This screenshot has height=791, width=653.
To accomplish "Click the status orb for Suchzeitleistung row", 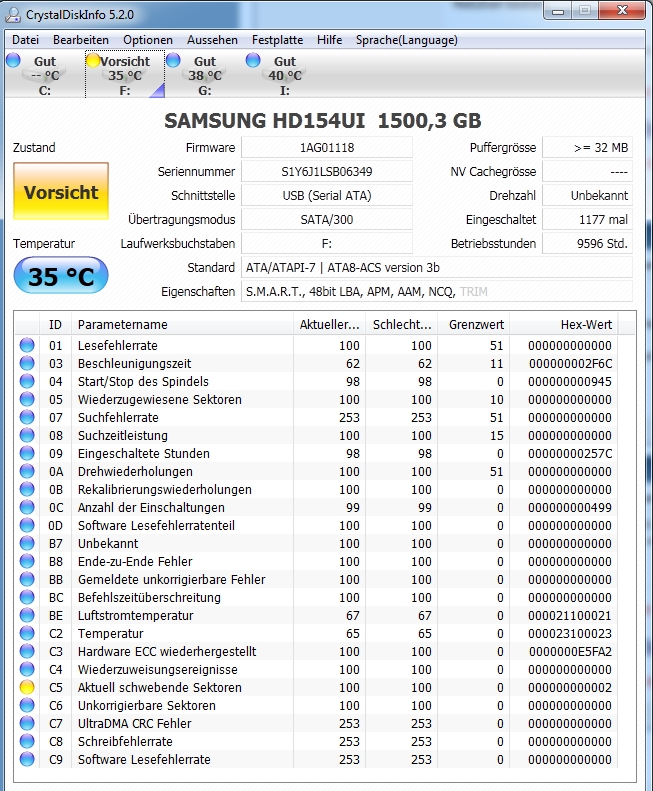I will 27,435.
